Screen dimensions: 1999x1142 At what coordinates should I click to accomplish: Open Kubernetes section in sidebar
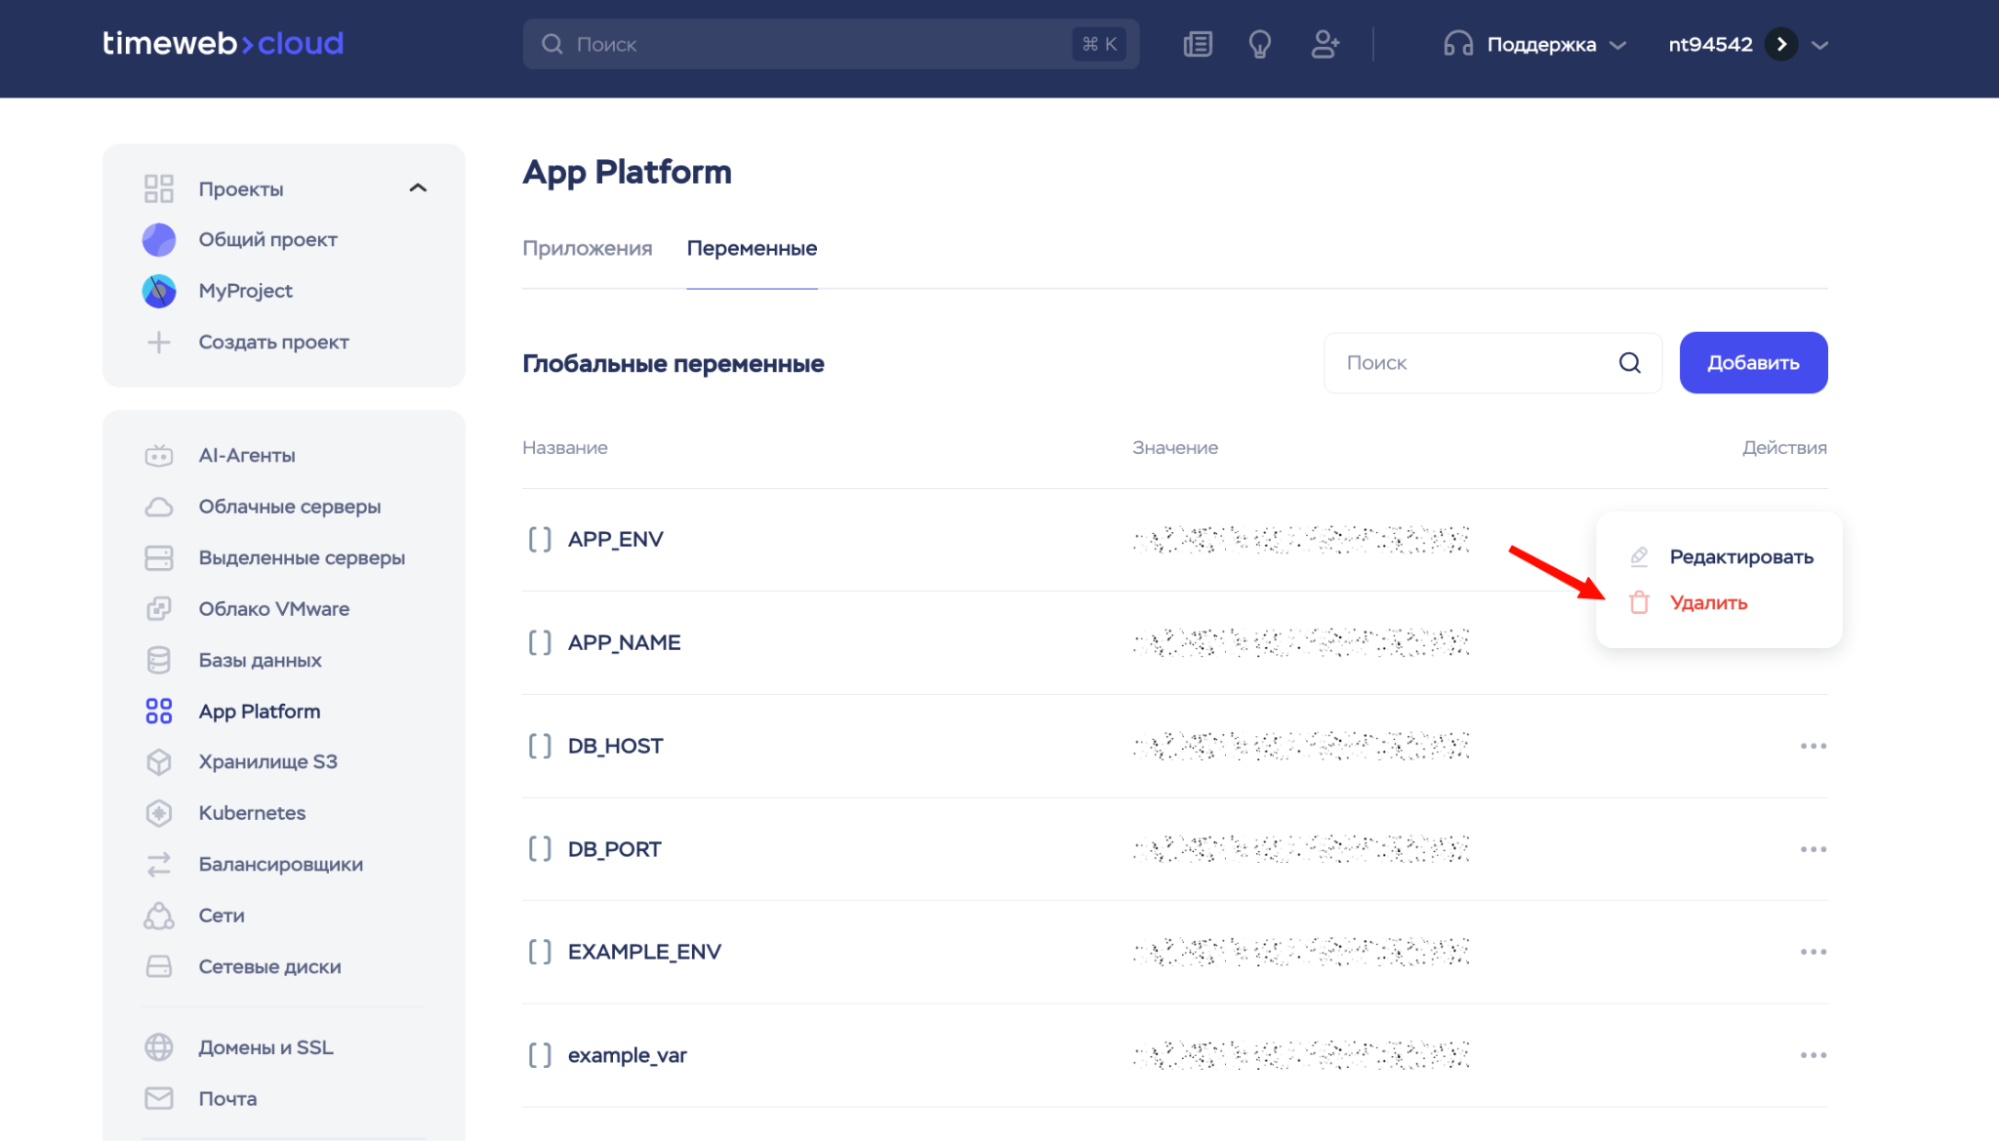251,813
